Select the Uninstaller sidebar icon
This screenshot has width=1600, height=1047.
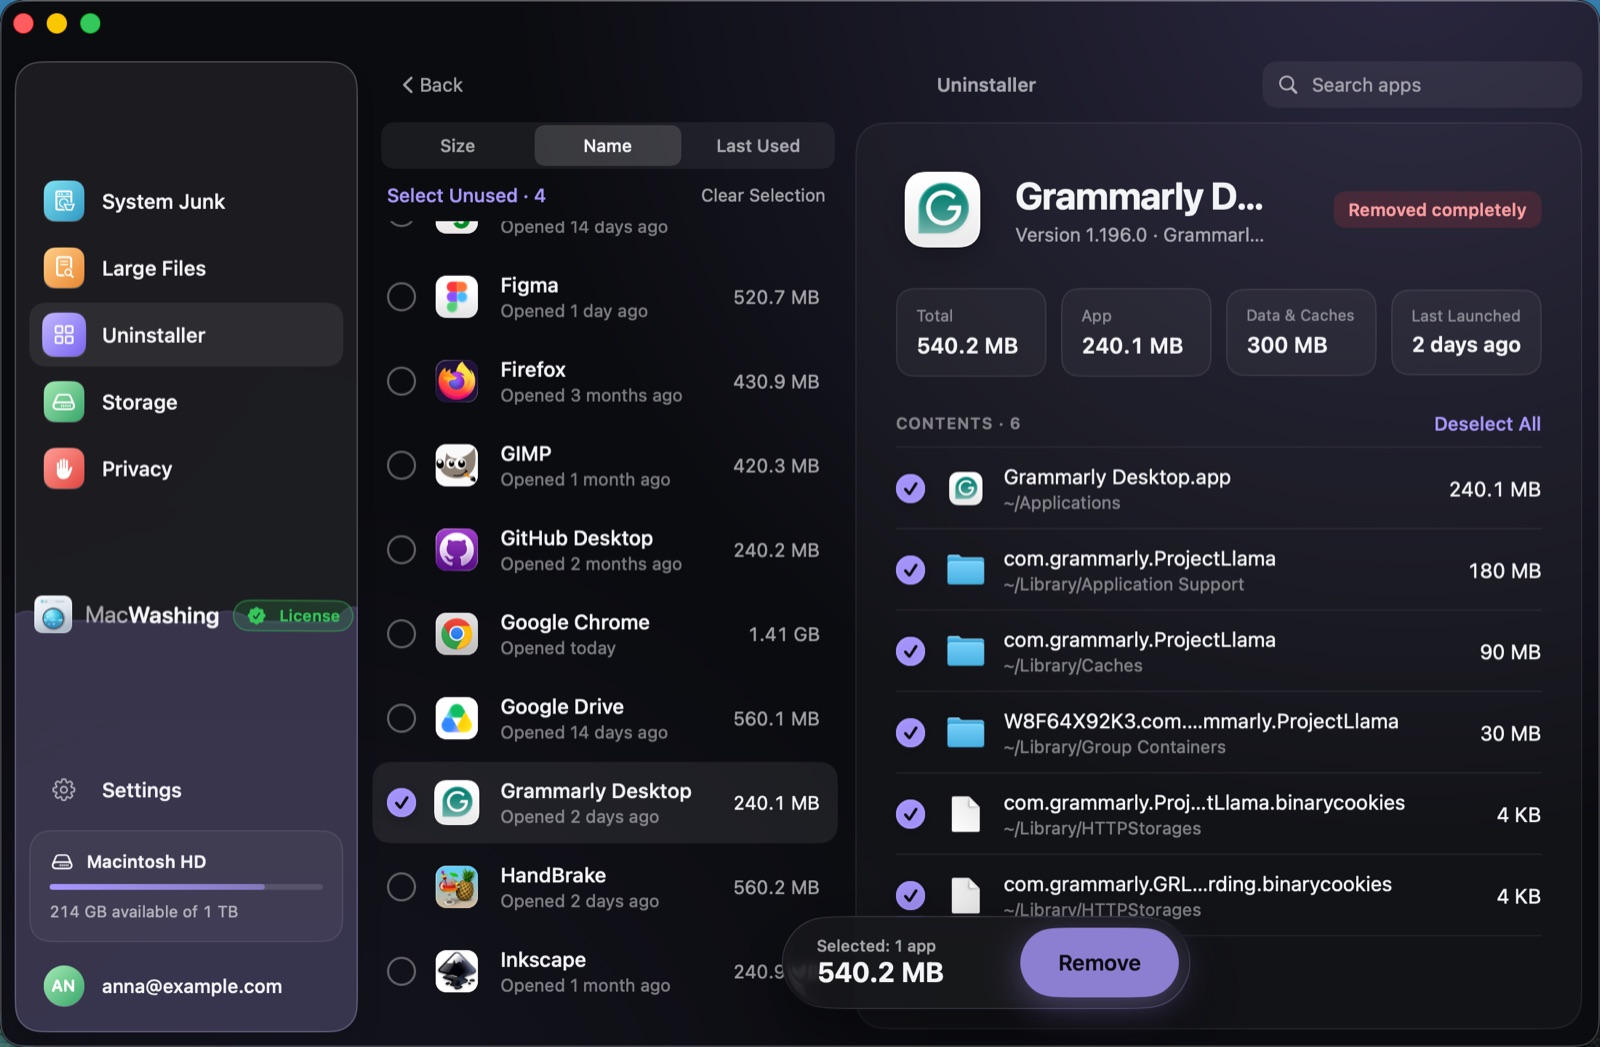[64, 335]
